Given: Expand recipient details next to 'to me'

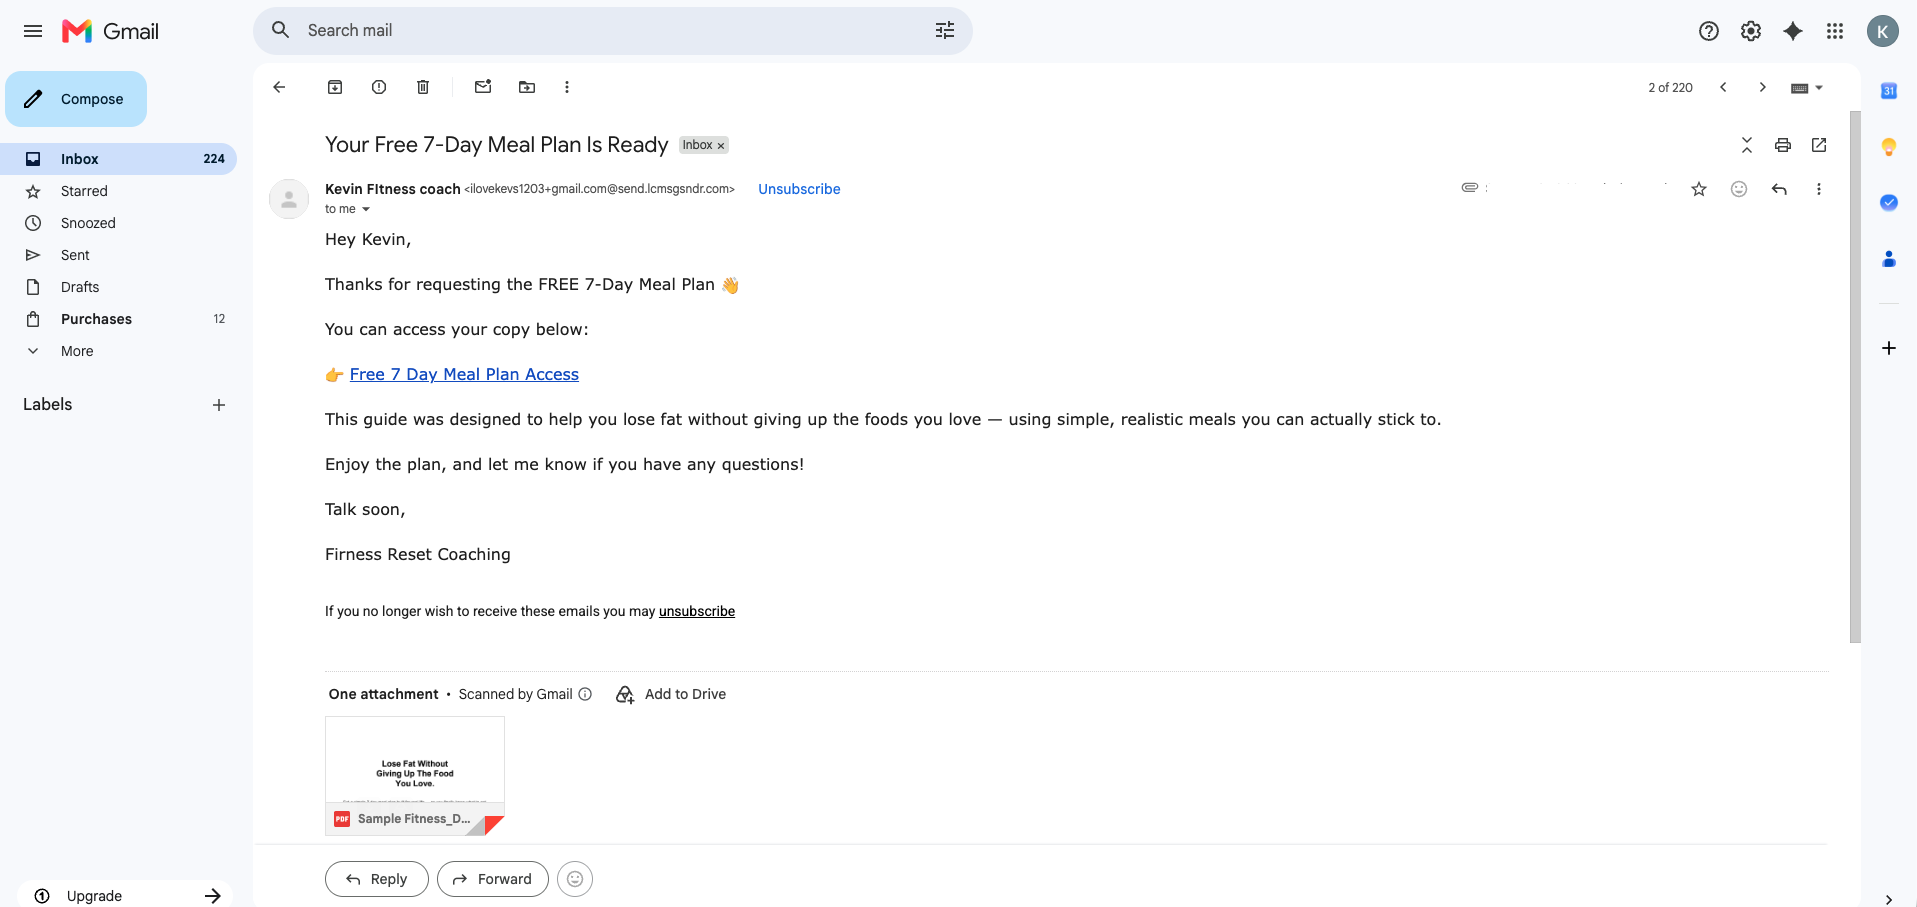Looking at the screenshot, I should [x=366, y=209].
